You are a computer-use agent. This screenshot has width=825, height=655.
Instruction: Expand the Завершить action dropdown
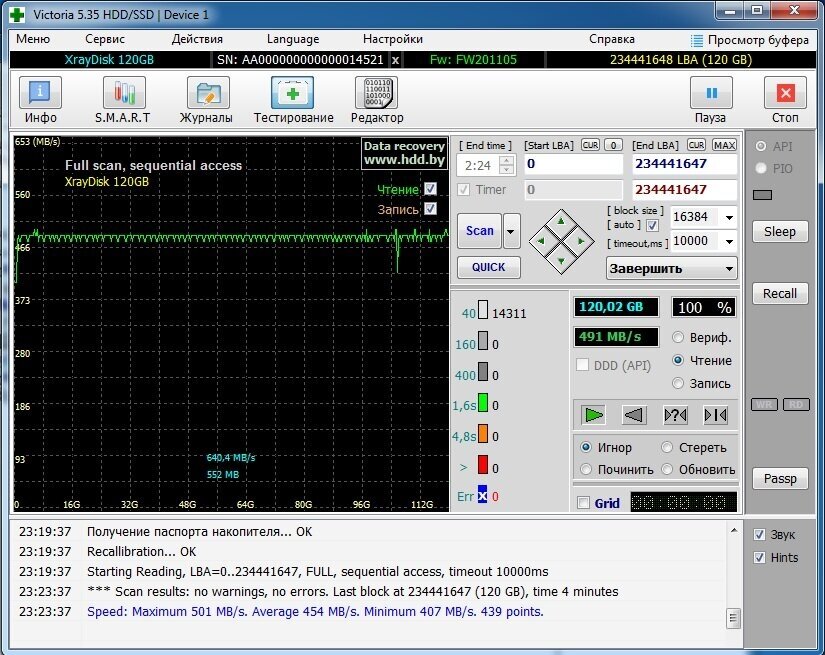click(672, 268)
